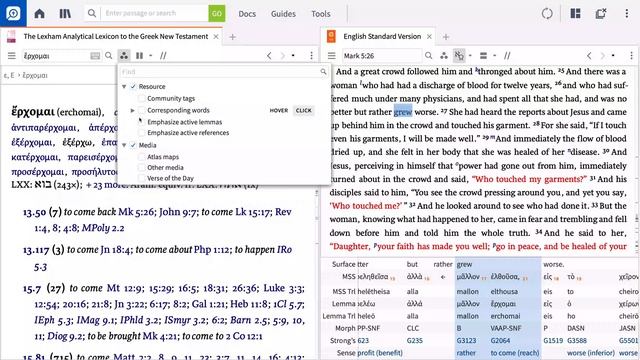The image size is (640, 360).
Task: Click the sync status icon in the top bar
Action: [547, 13]
